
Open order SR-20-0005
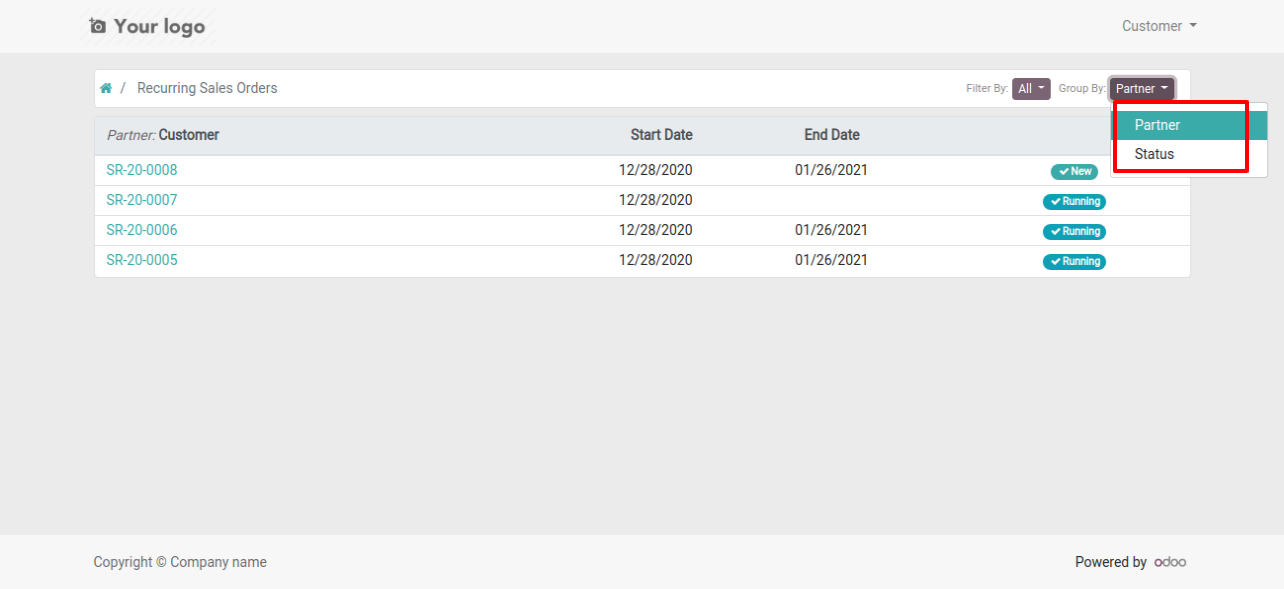click(x=142, y=260)
